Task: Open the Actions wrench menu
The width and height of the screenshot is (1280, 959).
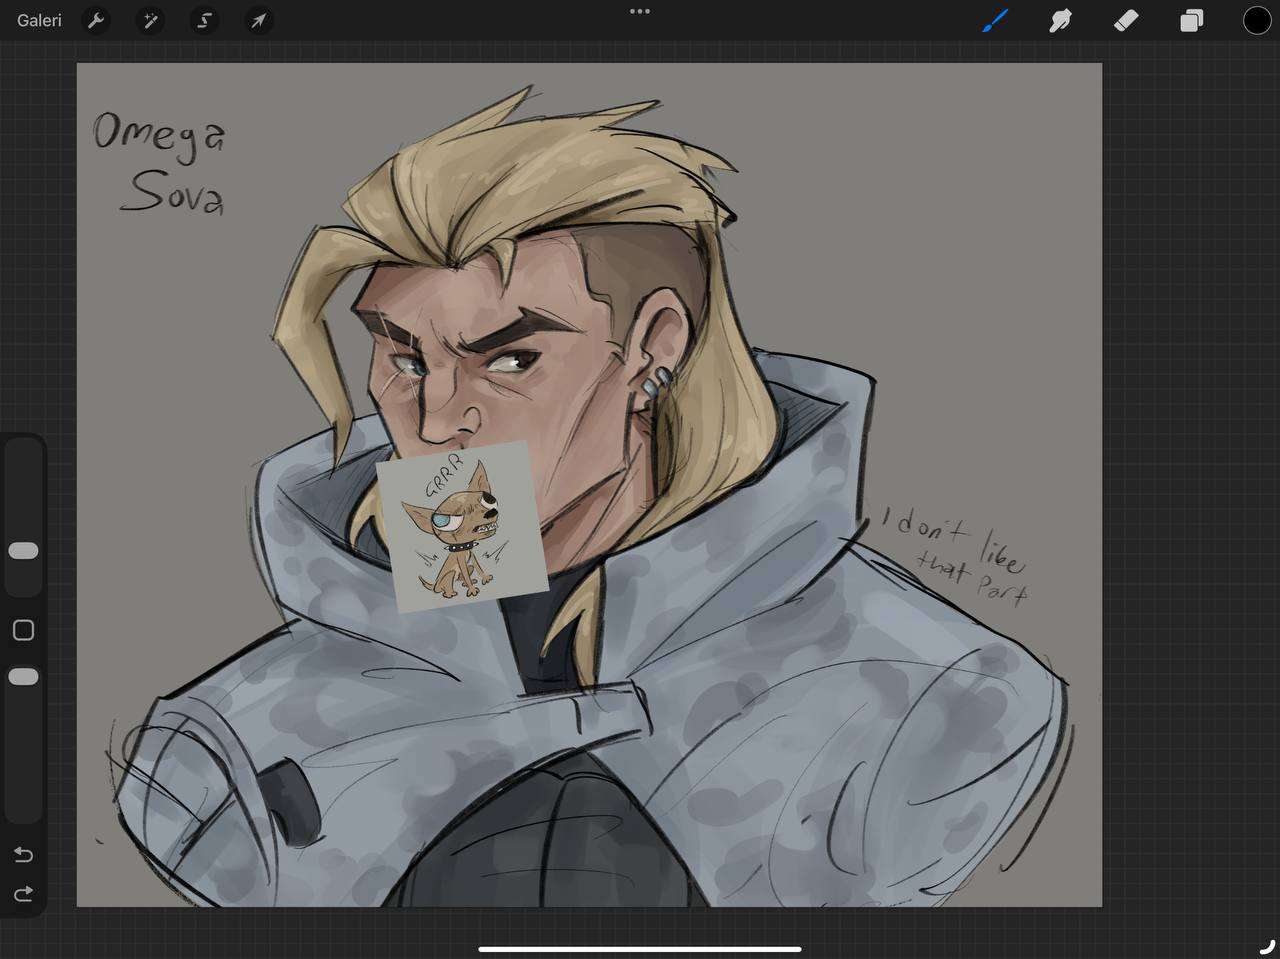Action: (96, 20)
